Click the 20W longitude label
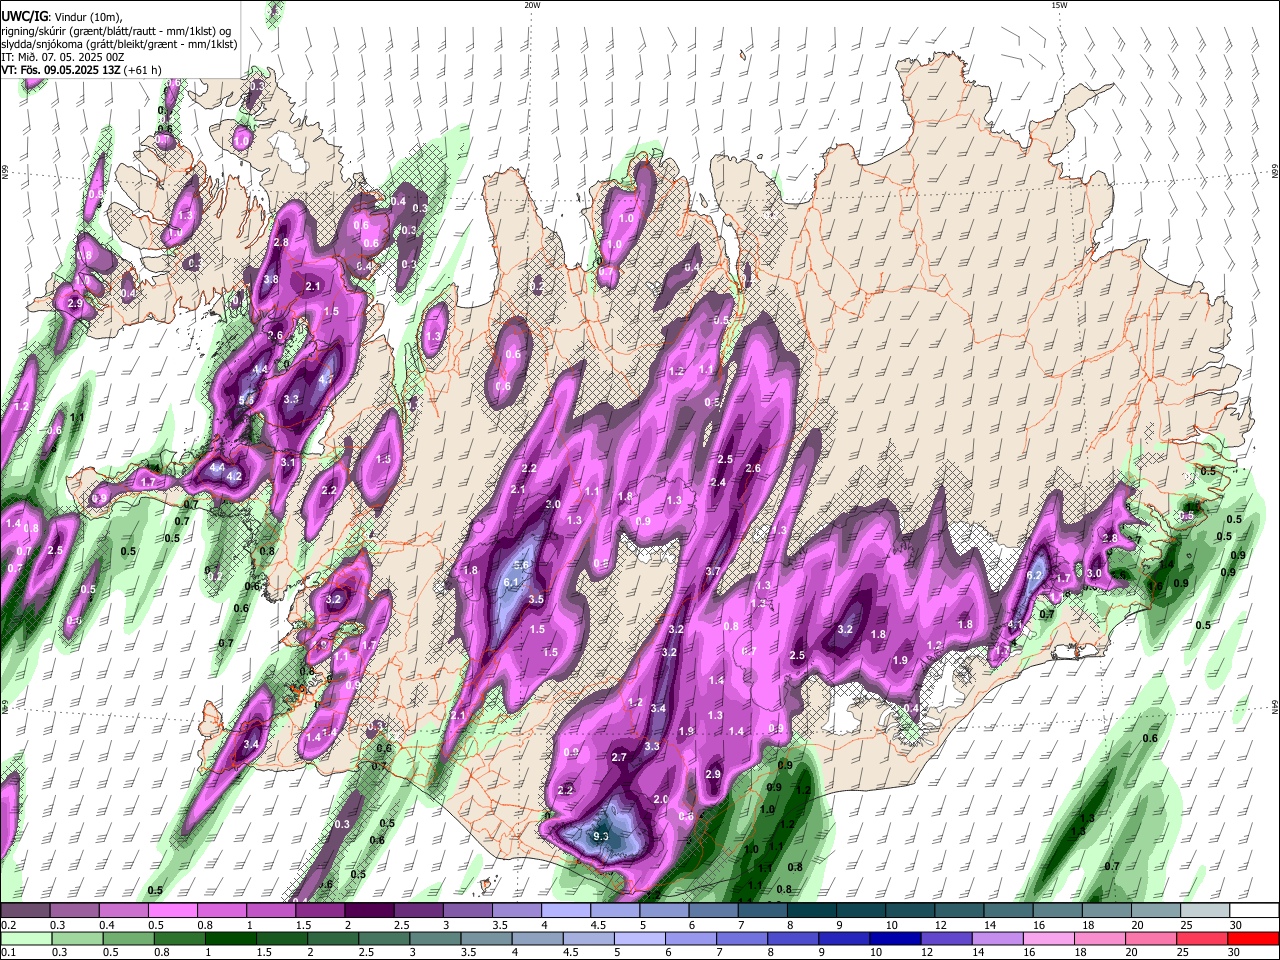Viewport: 1280px width, 960px height. [532, 5]
